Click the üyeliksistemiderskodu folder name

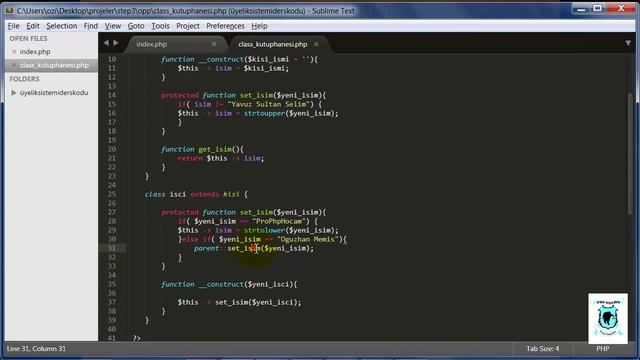point(54,93)
